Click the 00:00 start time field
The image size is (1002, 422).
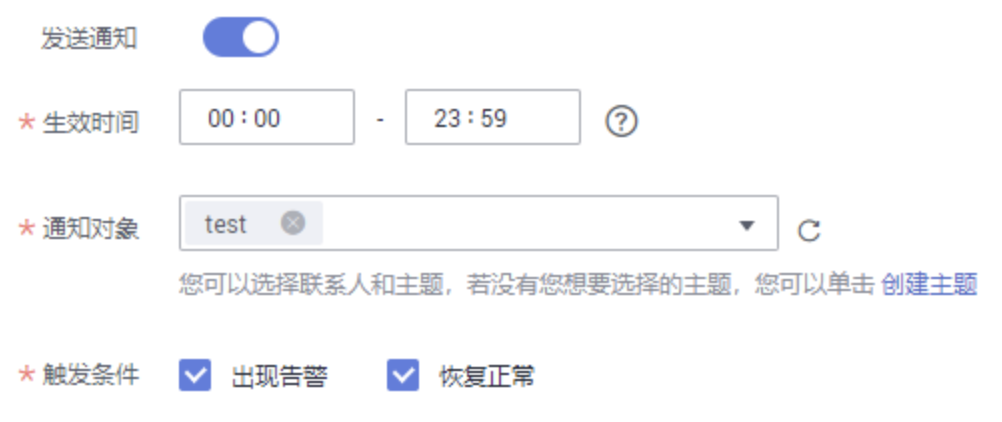266,117
